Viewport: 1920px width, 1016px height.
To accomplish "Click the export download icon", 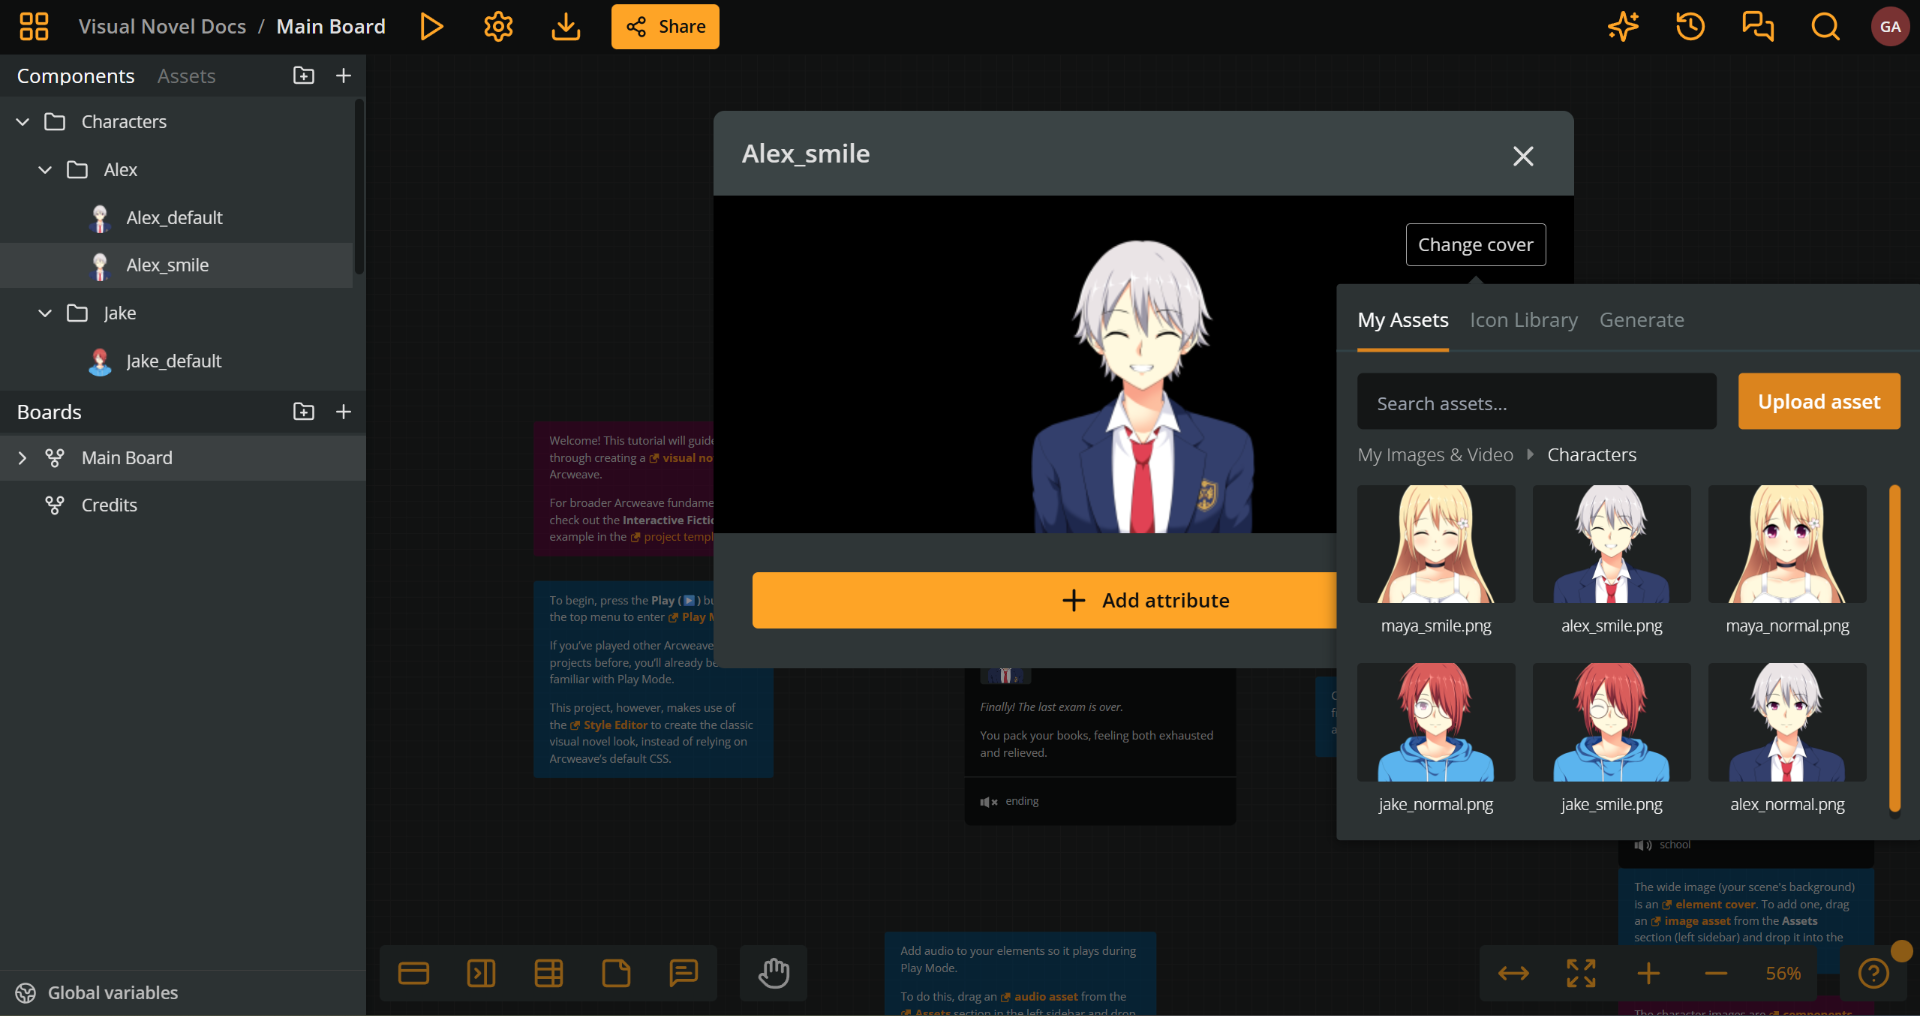I will pyautogui.click(x=566, y=27).
